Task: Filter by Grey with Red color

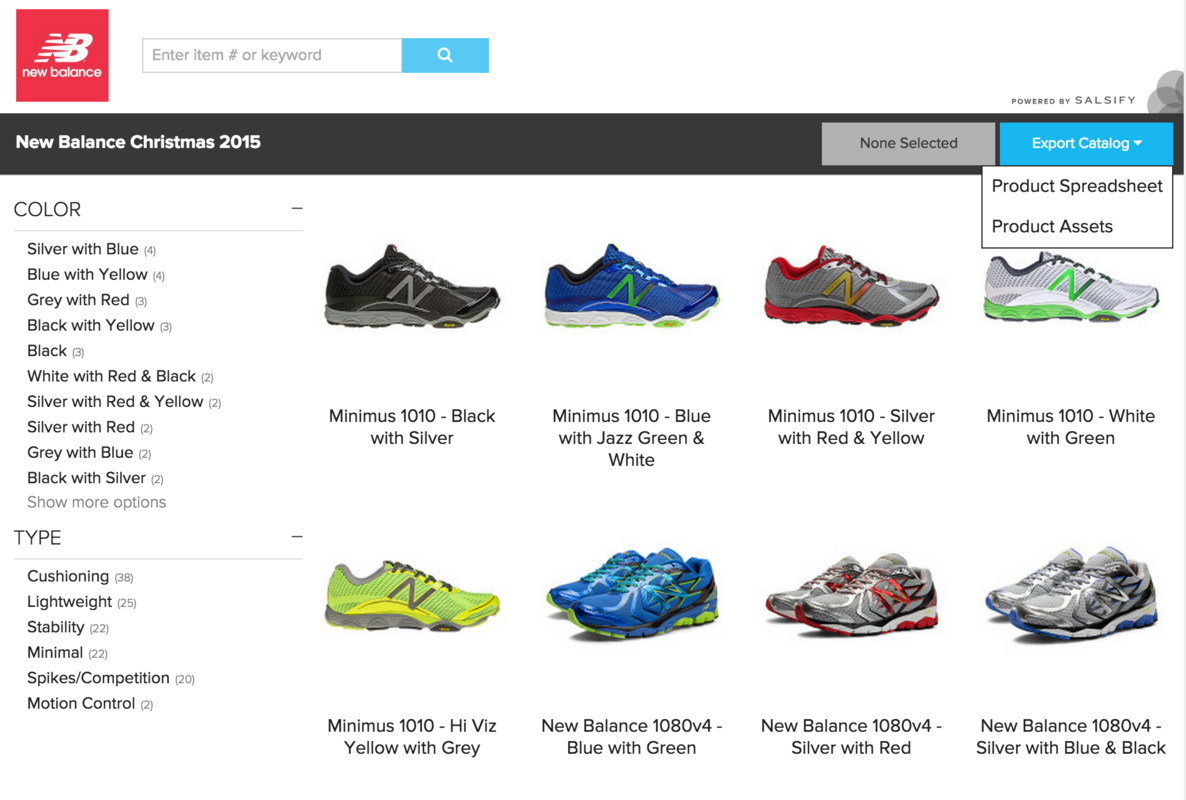Action: tap(78, 299)
